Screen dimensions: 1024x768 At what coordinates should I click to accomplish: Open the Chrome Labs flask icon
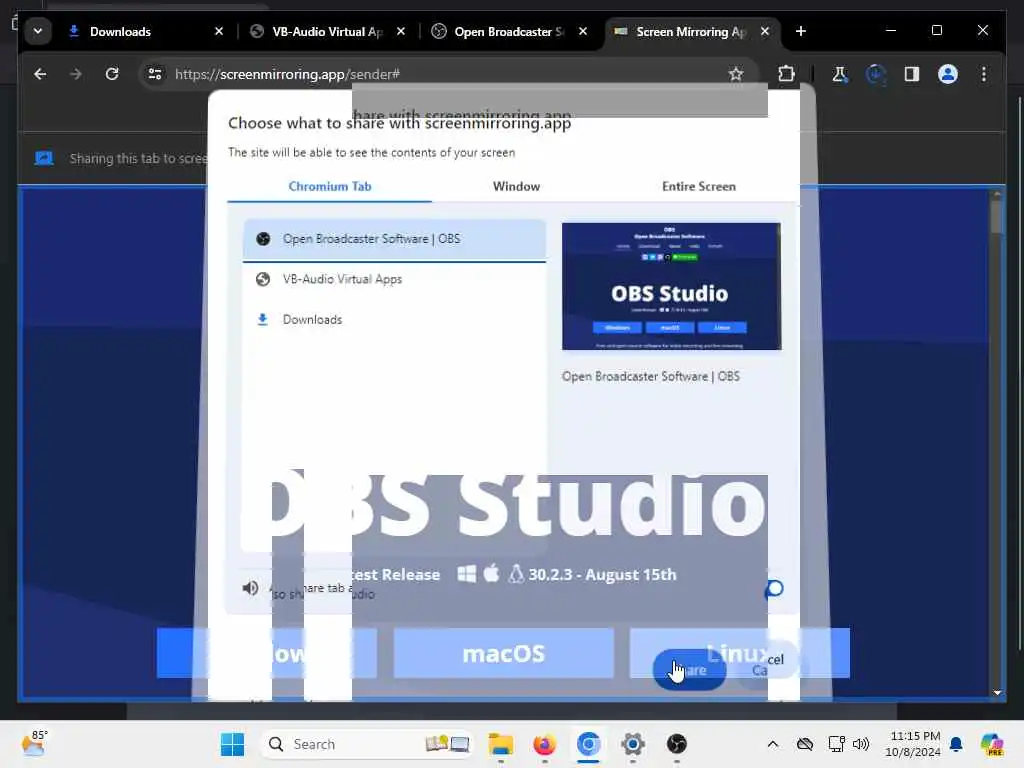click(840, 74)
